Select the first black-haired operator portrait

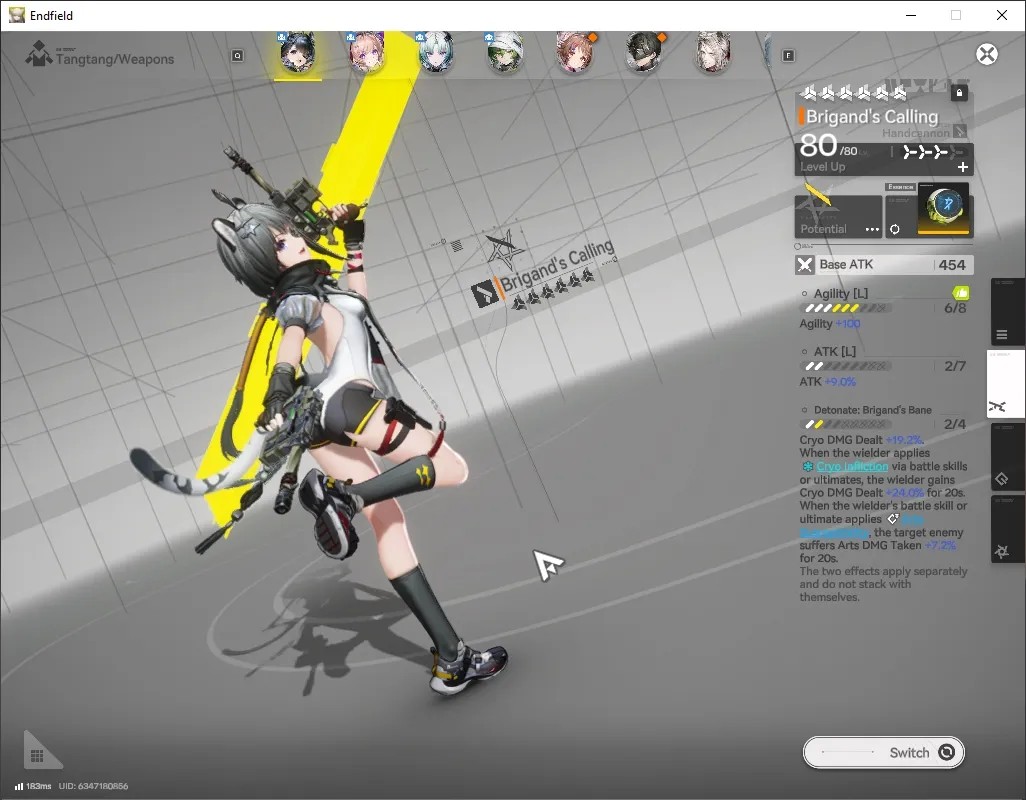(x=298, y=52)
